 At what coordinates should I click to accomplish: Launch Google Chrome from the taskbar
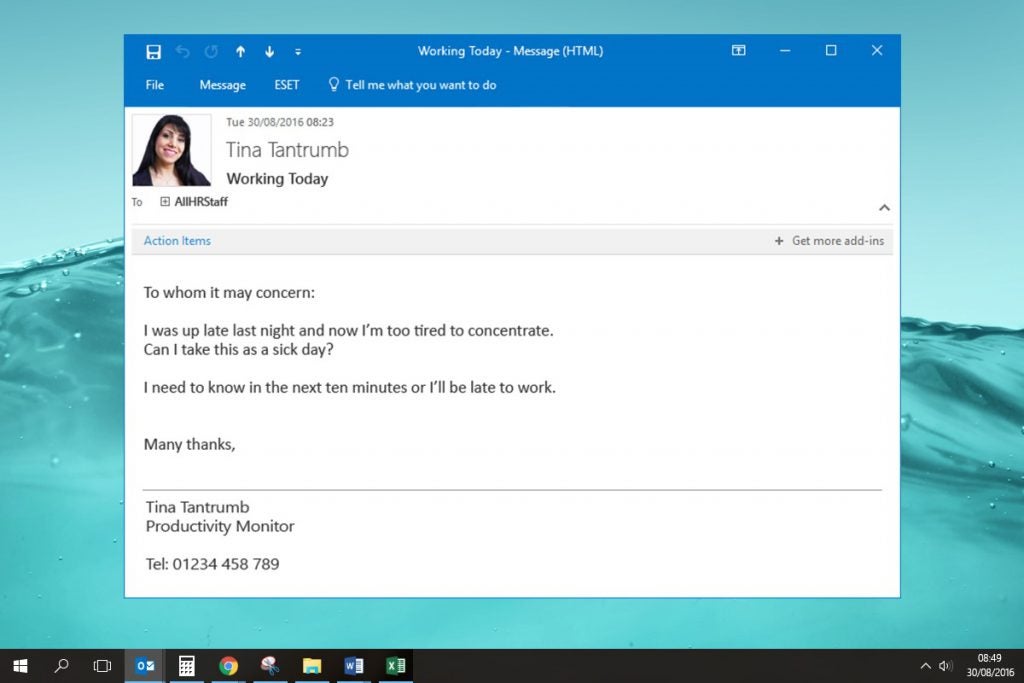[229, 666]
